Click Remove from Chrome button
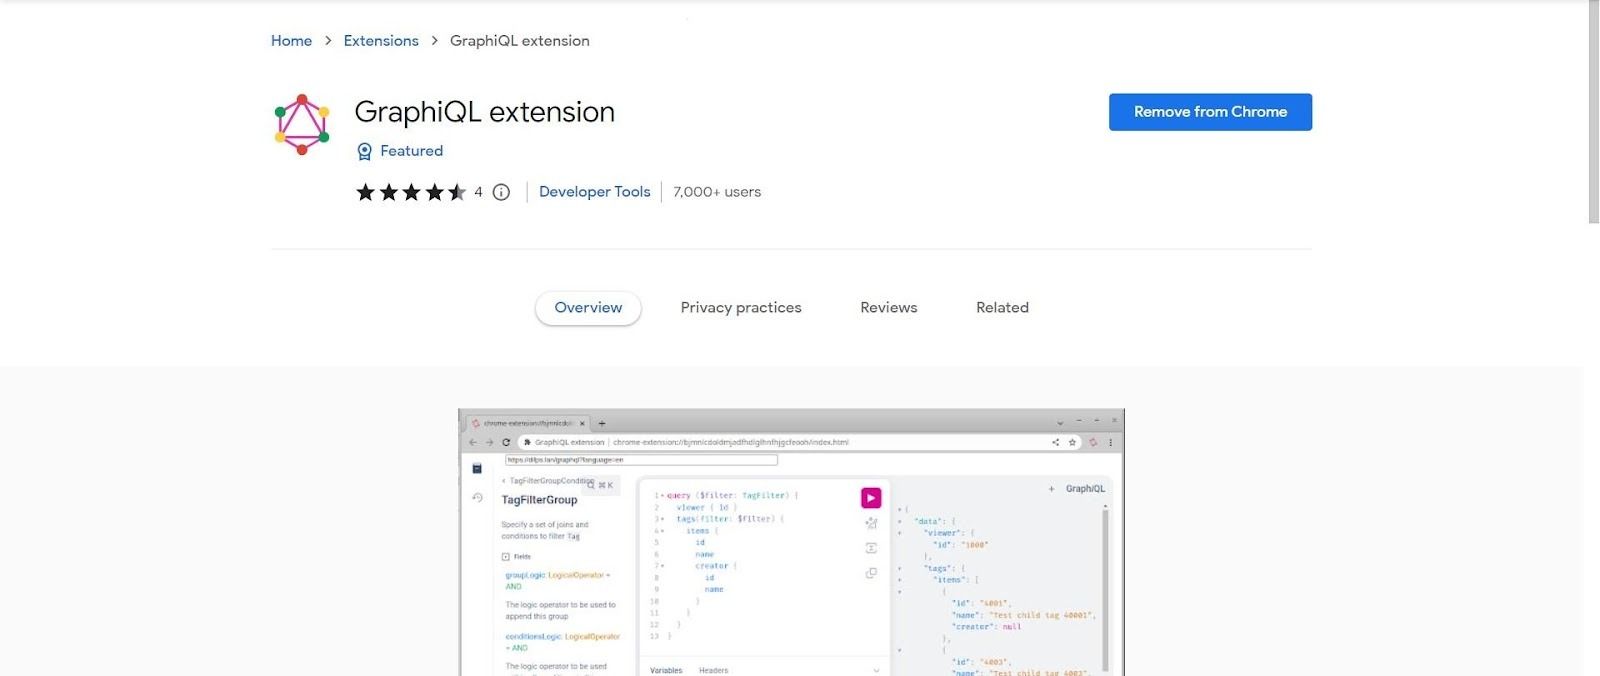Viewport: 1600px width, 676px height. point(1210,112)
